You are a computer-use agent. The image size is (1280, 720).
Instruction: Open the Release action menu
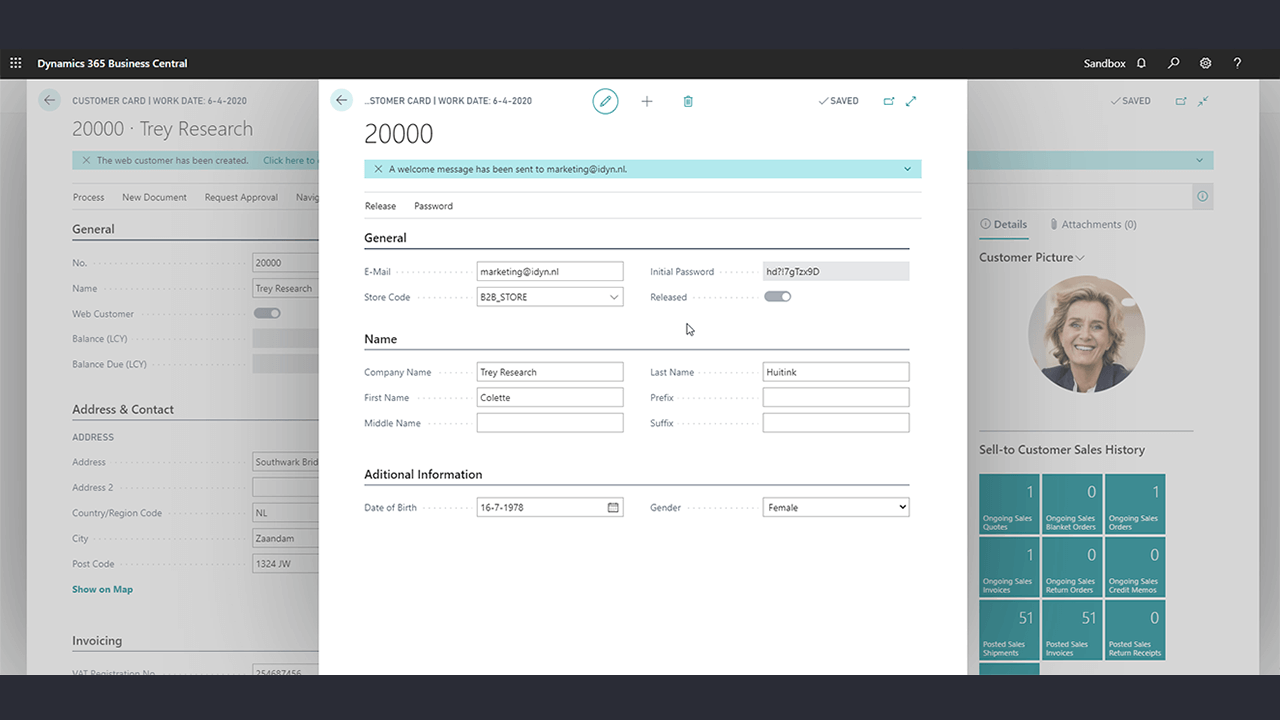pos(380,206)
